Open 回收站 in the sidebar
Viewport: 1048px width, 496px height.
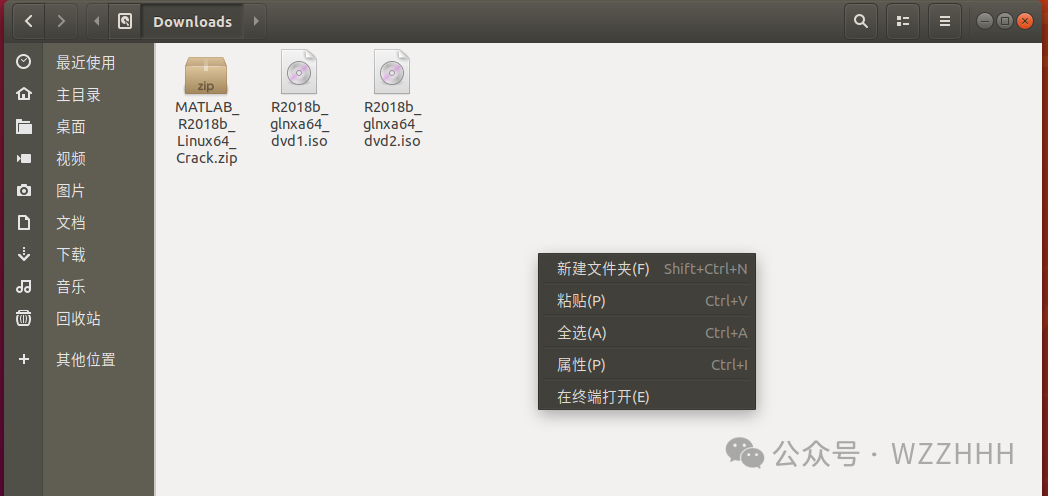pyautogui.click(x=78, y=320)
